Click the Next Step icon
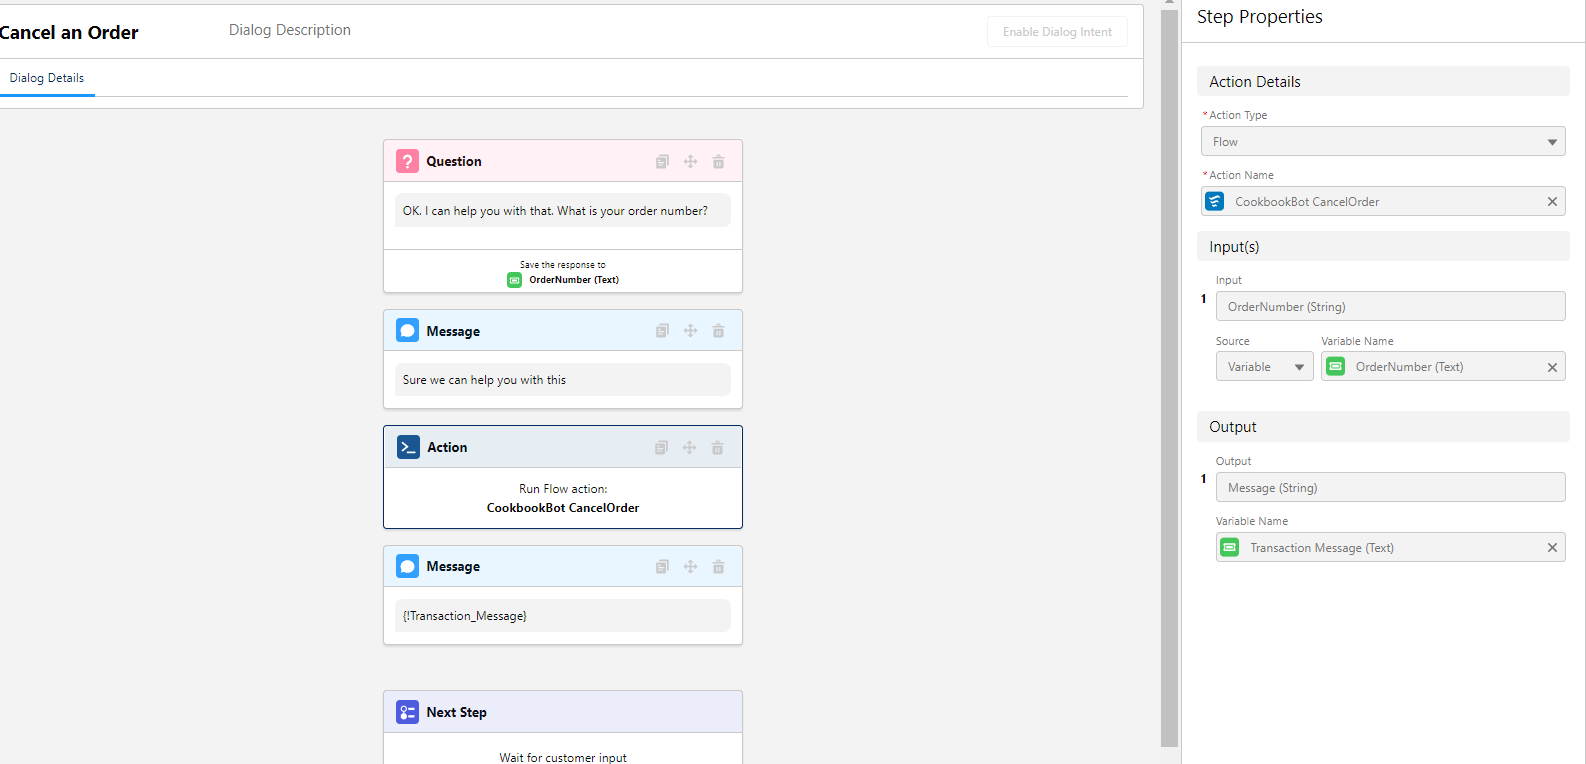1586x764 pixels. [407, 712]
